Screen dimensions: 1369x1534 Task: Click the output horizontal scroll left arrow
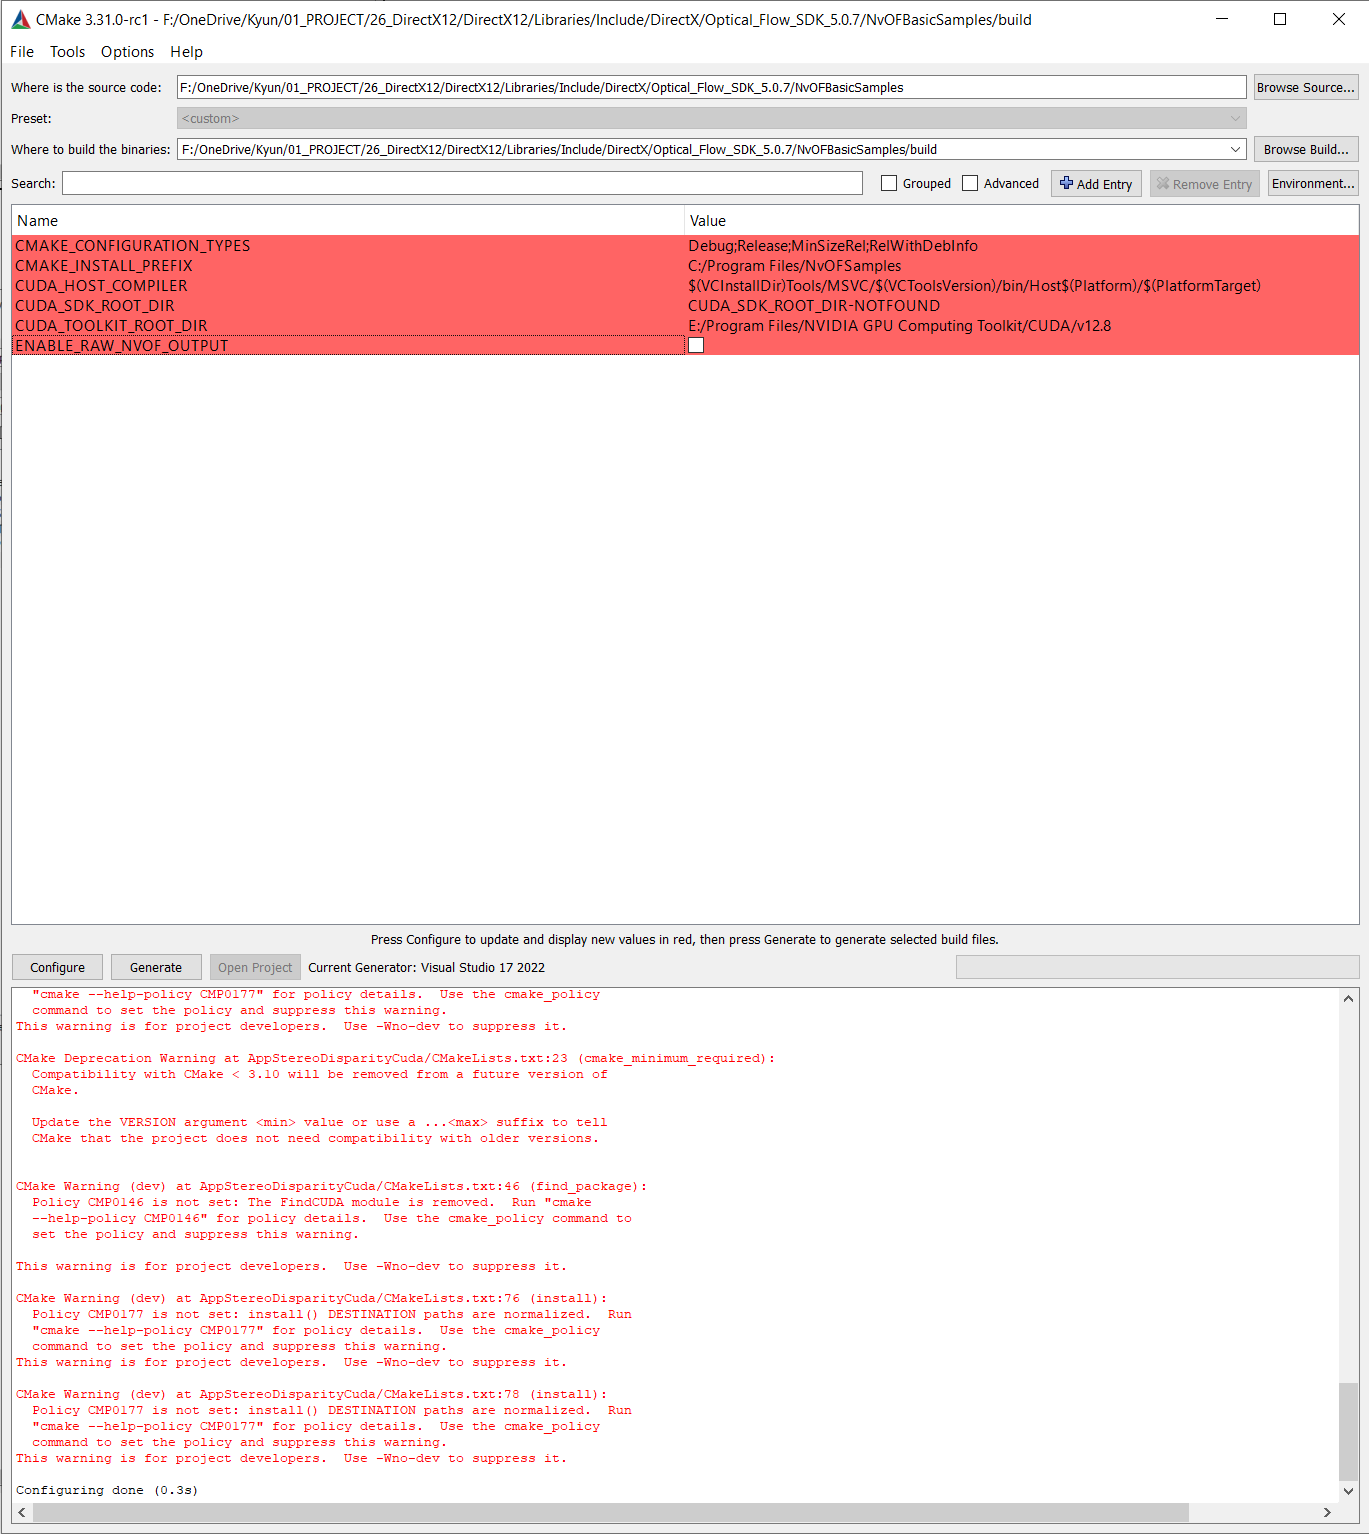pos(22,1512)
